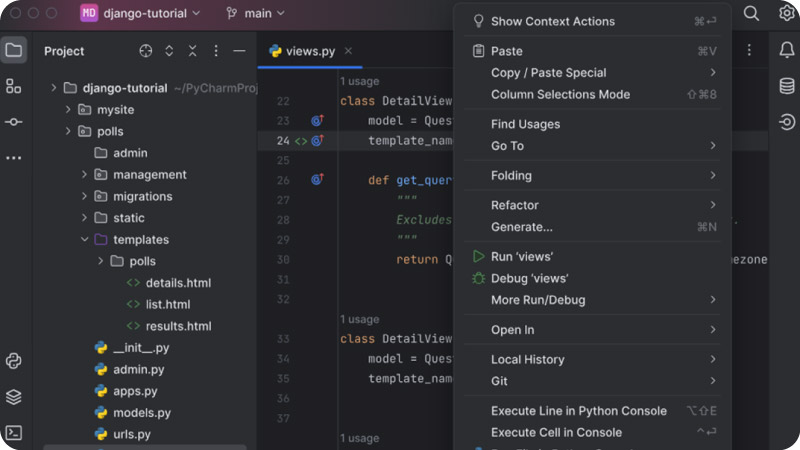800x450 pixels.
Task: Choose Debug 'views' in context menu
Action: click(x=592, y=279)
